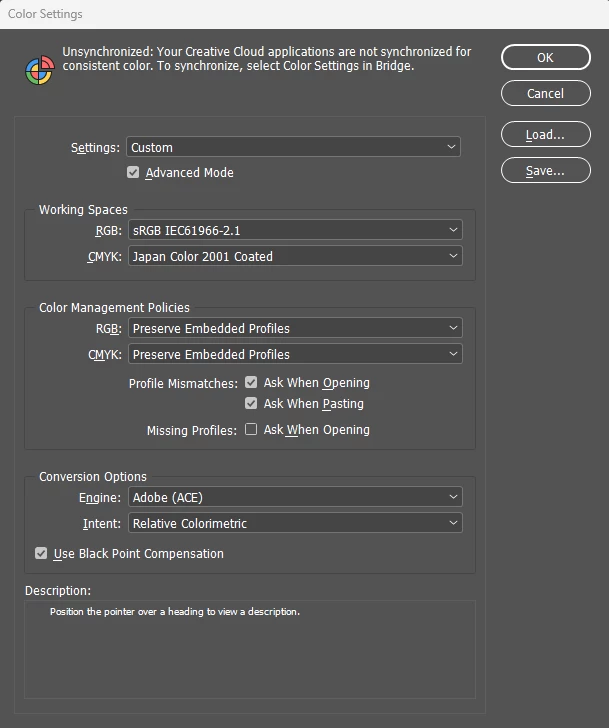Image resolution: width=609 pixels, height=728 pixels.
Task: Click the Settings label
Action: pos(95,148)
